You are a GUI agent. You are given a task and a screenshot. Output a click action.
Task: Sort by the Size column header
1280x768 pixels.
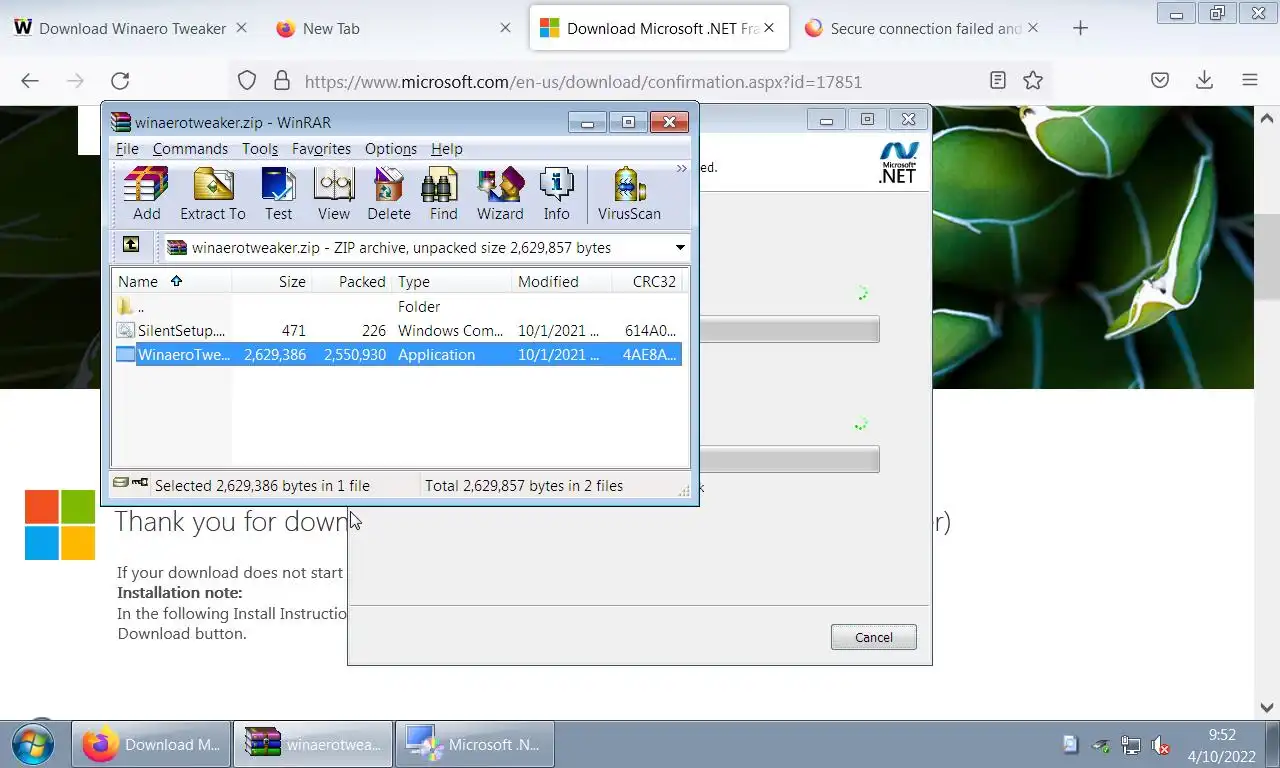(x=272, y=281)
